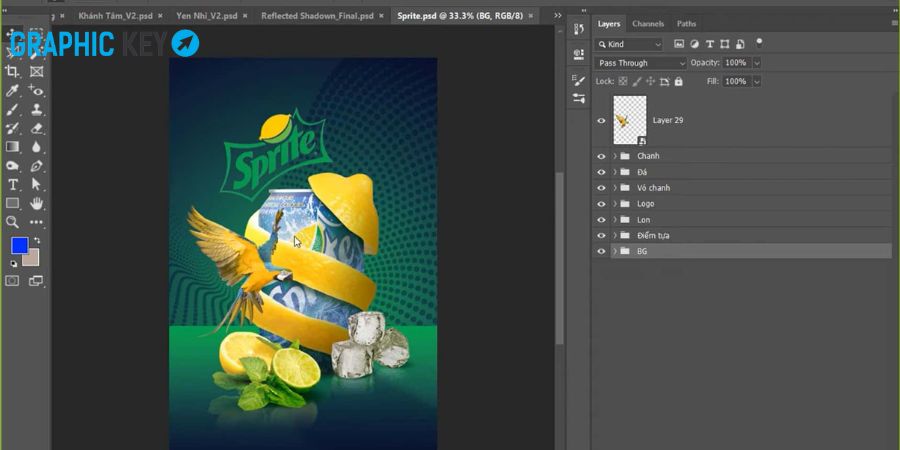Switch to Reflected Shadow_Final.psd tab
This screenshot has width=900, height=450.
[317, 16]
